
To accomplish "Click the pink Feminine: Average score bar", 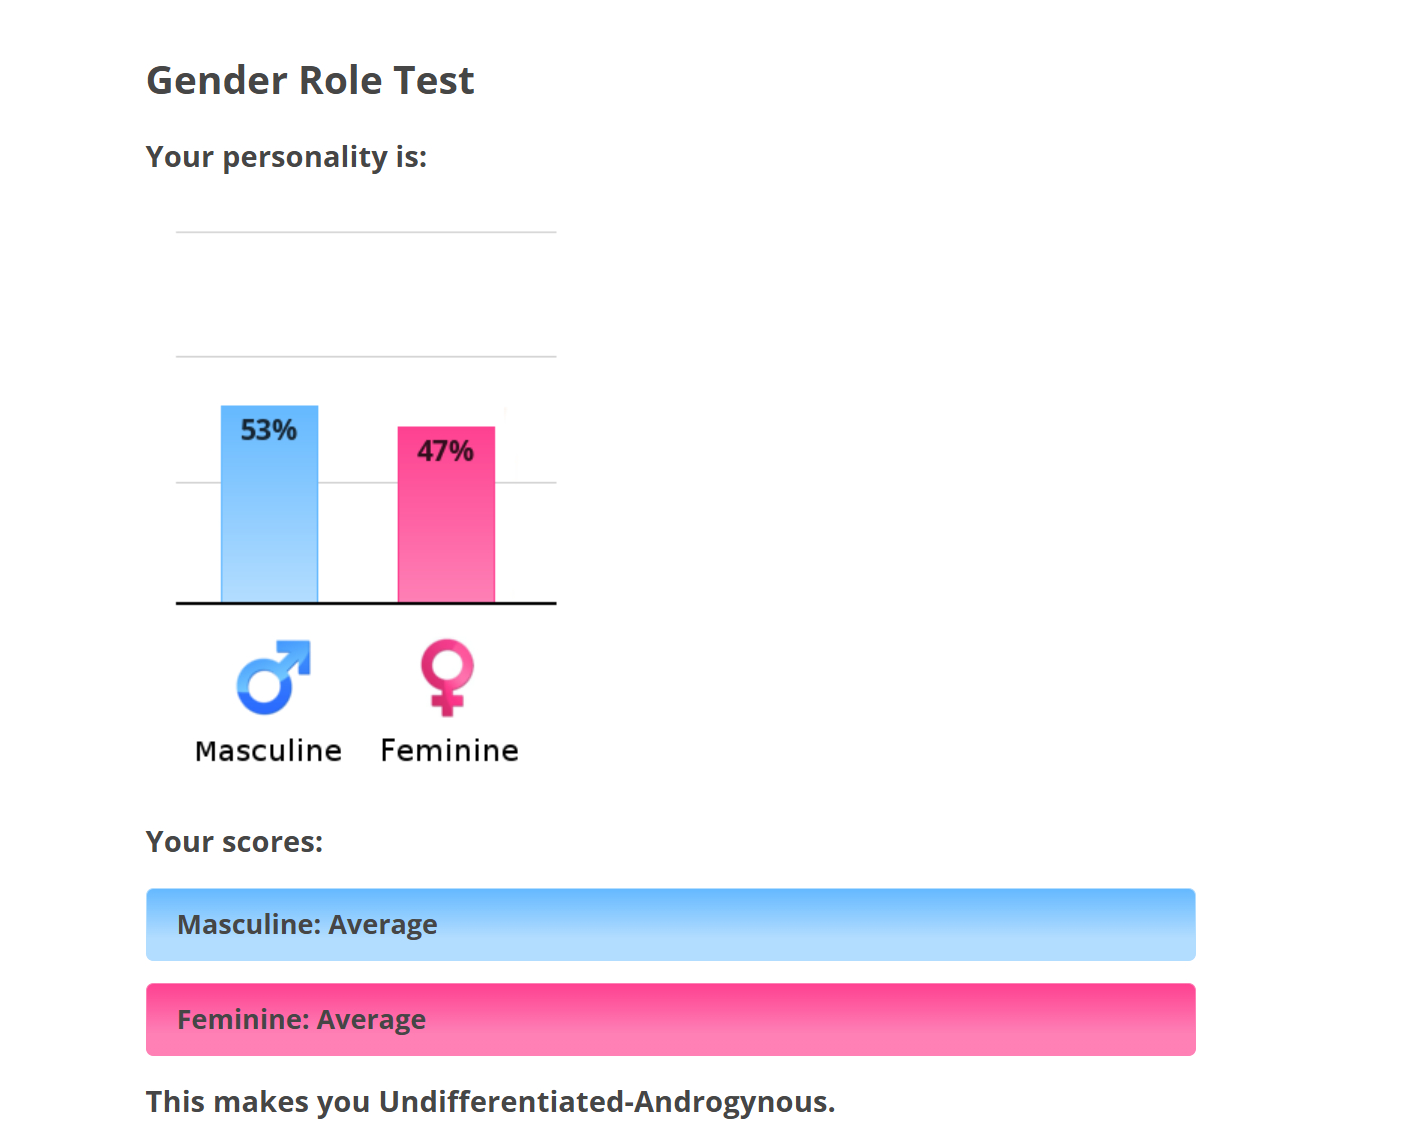I will click(670, 1020).
